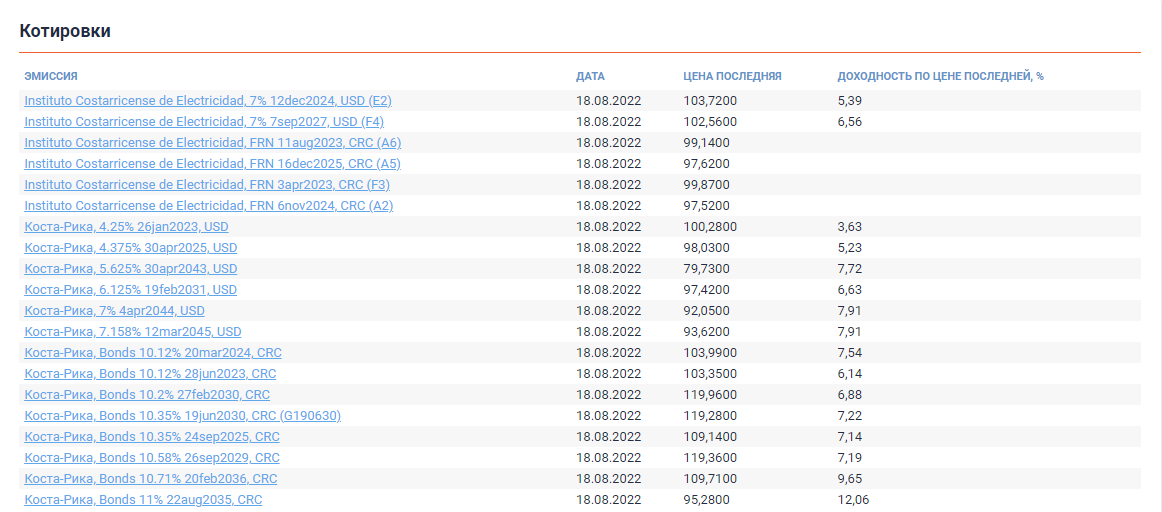The height and width of the screenshot is (512, 1162).
Task: Click Коста-Рика 4.375% 30apr2025 USD link
Action: pos(130,248)
